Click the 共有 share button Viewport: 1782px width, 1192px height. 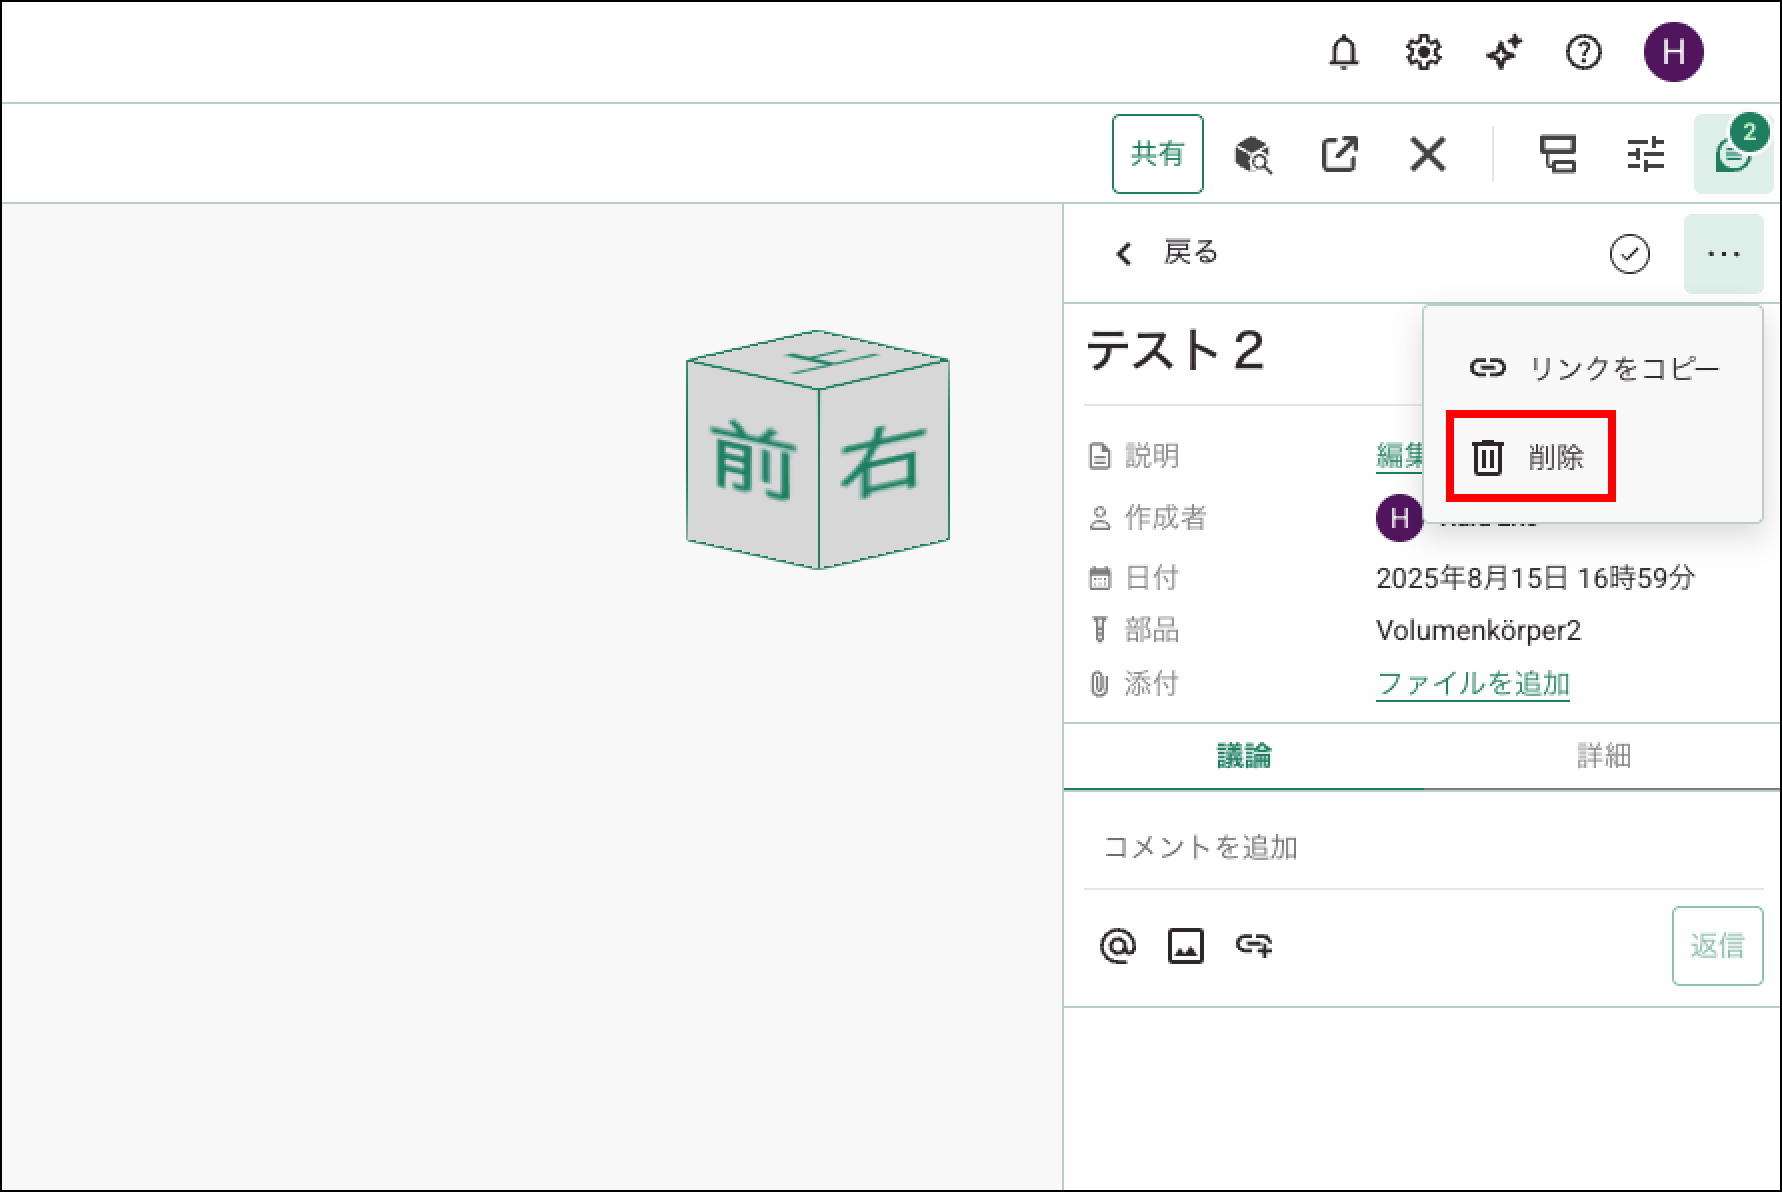1157,154
